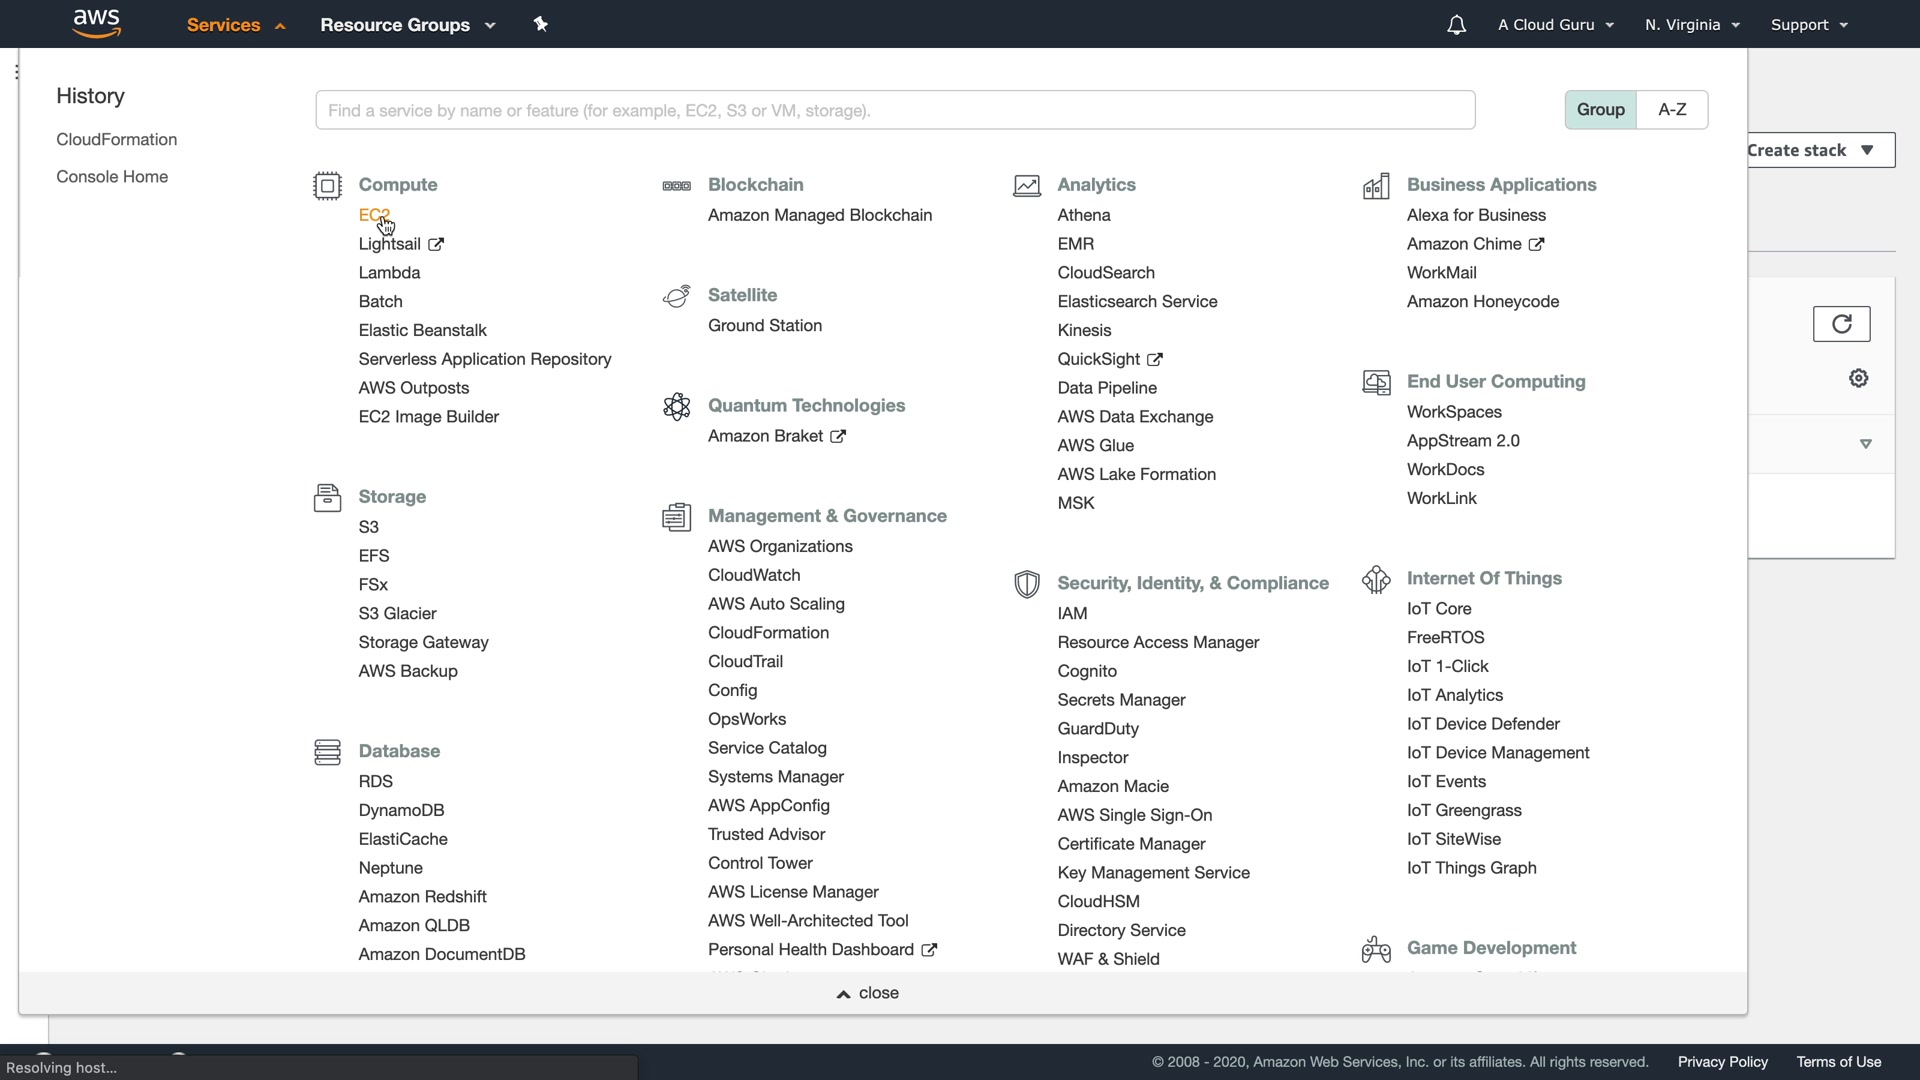This screenshot has height=1080, width=1920.
Task: Open the EC2 service link
Action: (x=373, y=215)
